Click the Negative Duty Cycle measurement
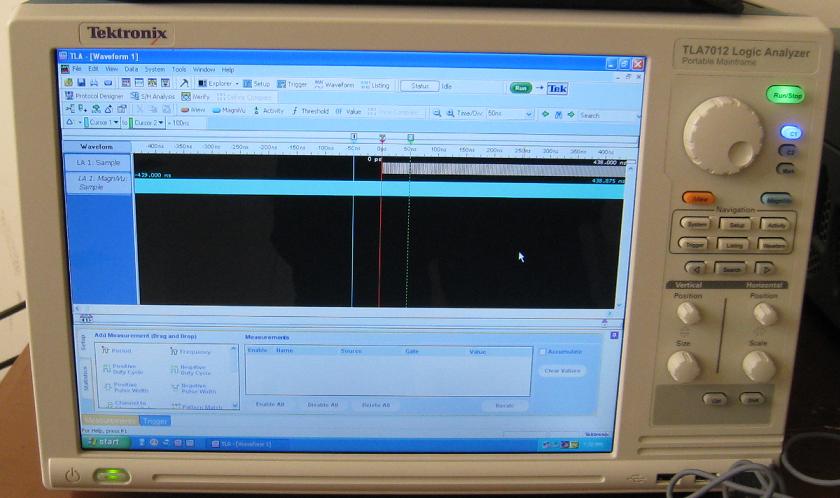This screenshot has height=498, width=840. 191,370
